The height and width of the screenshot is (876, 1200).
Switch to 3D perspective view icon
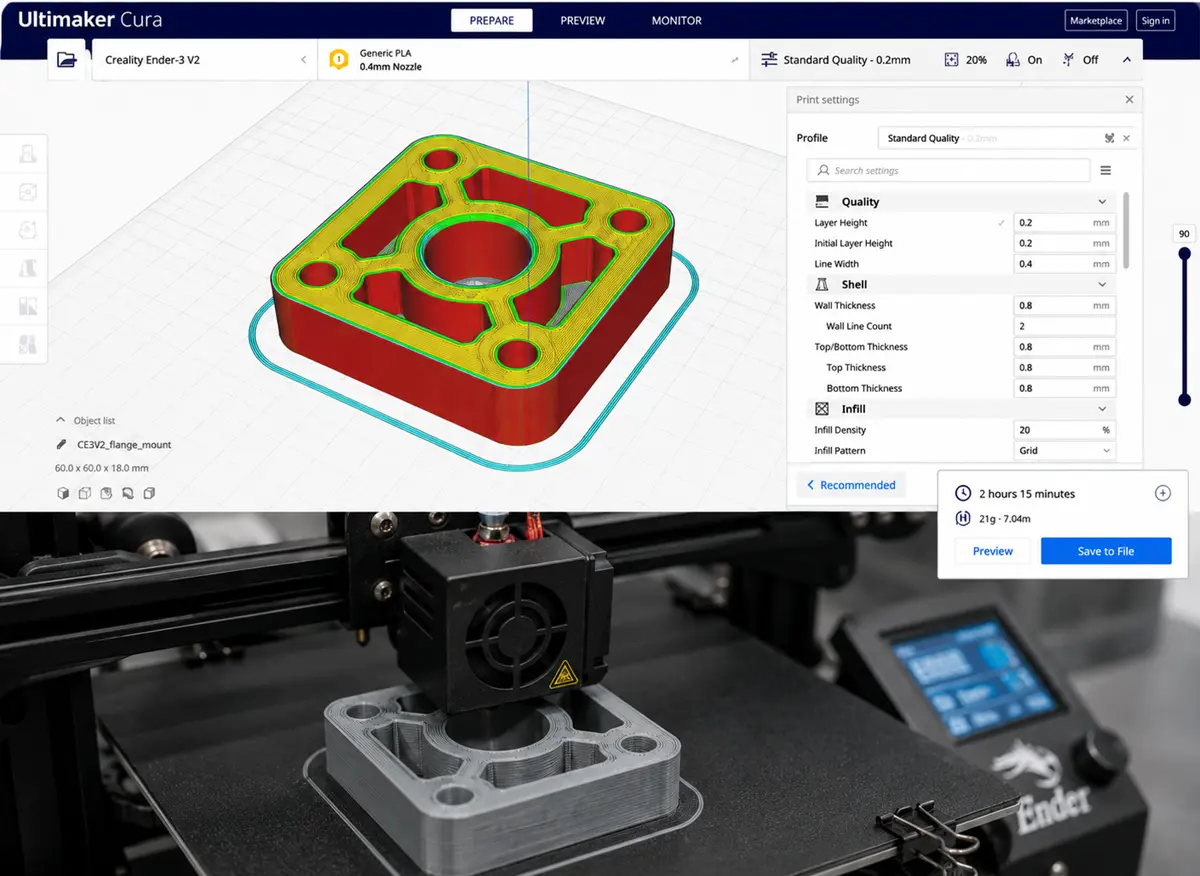coord(62,493)
